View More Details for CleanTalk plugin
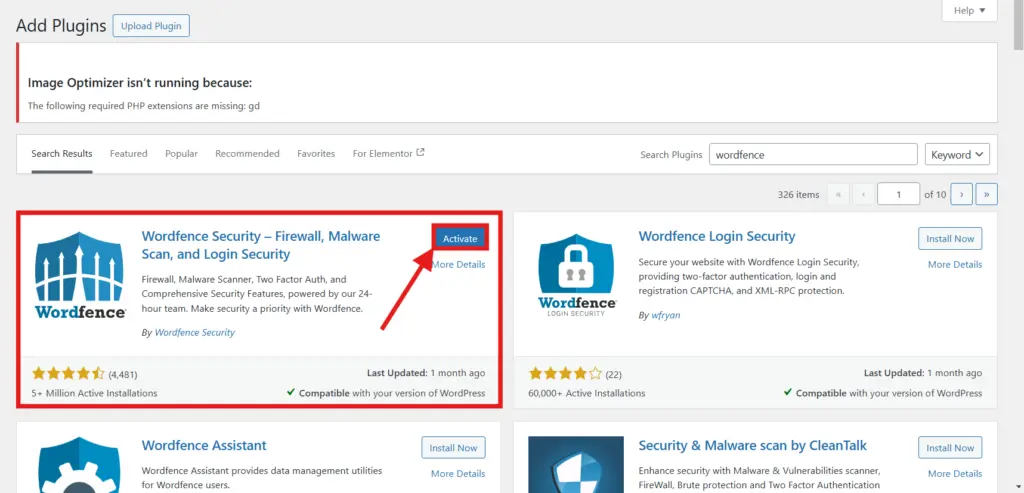 click(955, 473)
